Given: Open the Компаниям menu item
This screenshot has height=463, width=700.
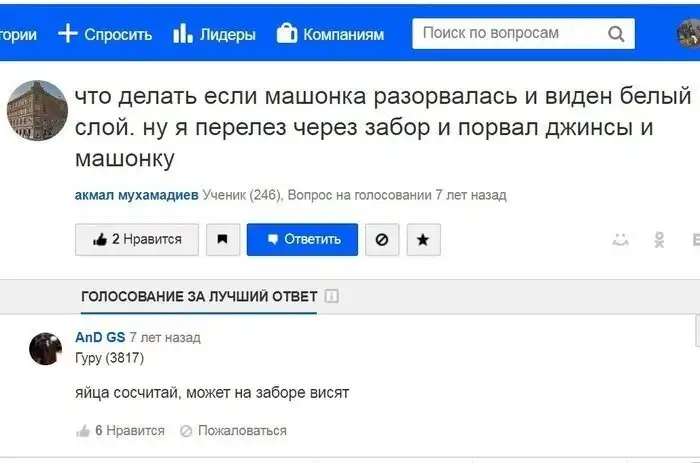Looking at the screenshot, I should (x=330, y=34).
